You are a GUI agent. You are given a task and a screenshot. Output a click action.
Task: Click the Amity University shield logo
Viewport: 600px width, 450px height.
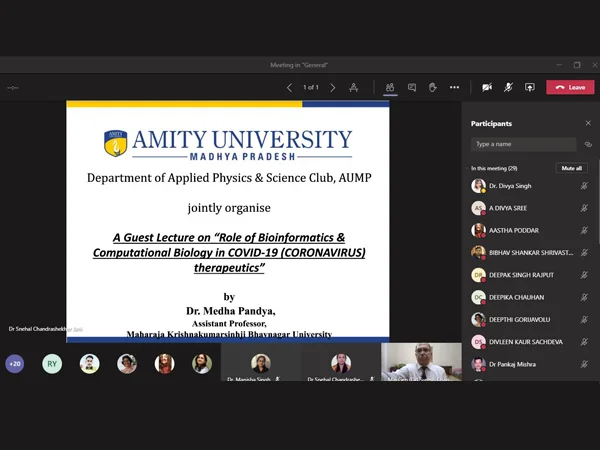click(116, 143)
